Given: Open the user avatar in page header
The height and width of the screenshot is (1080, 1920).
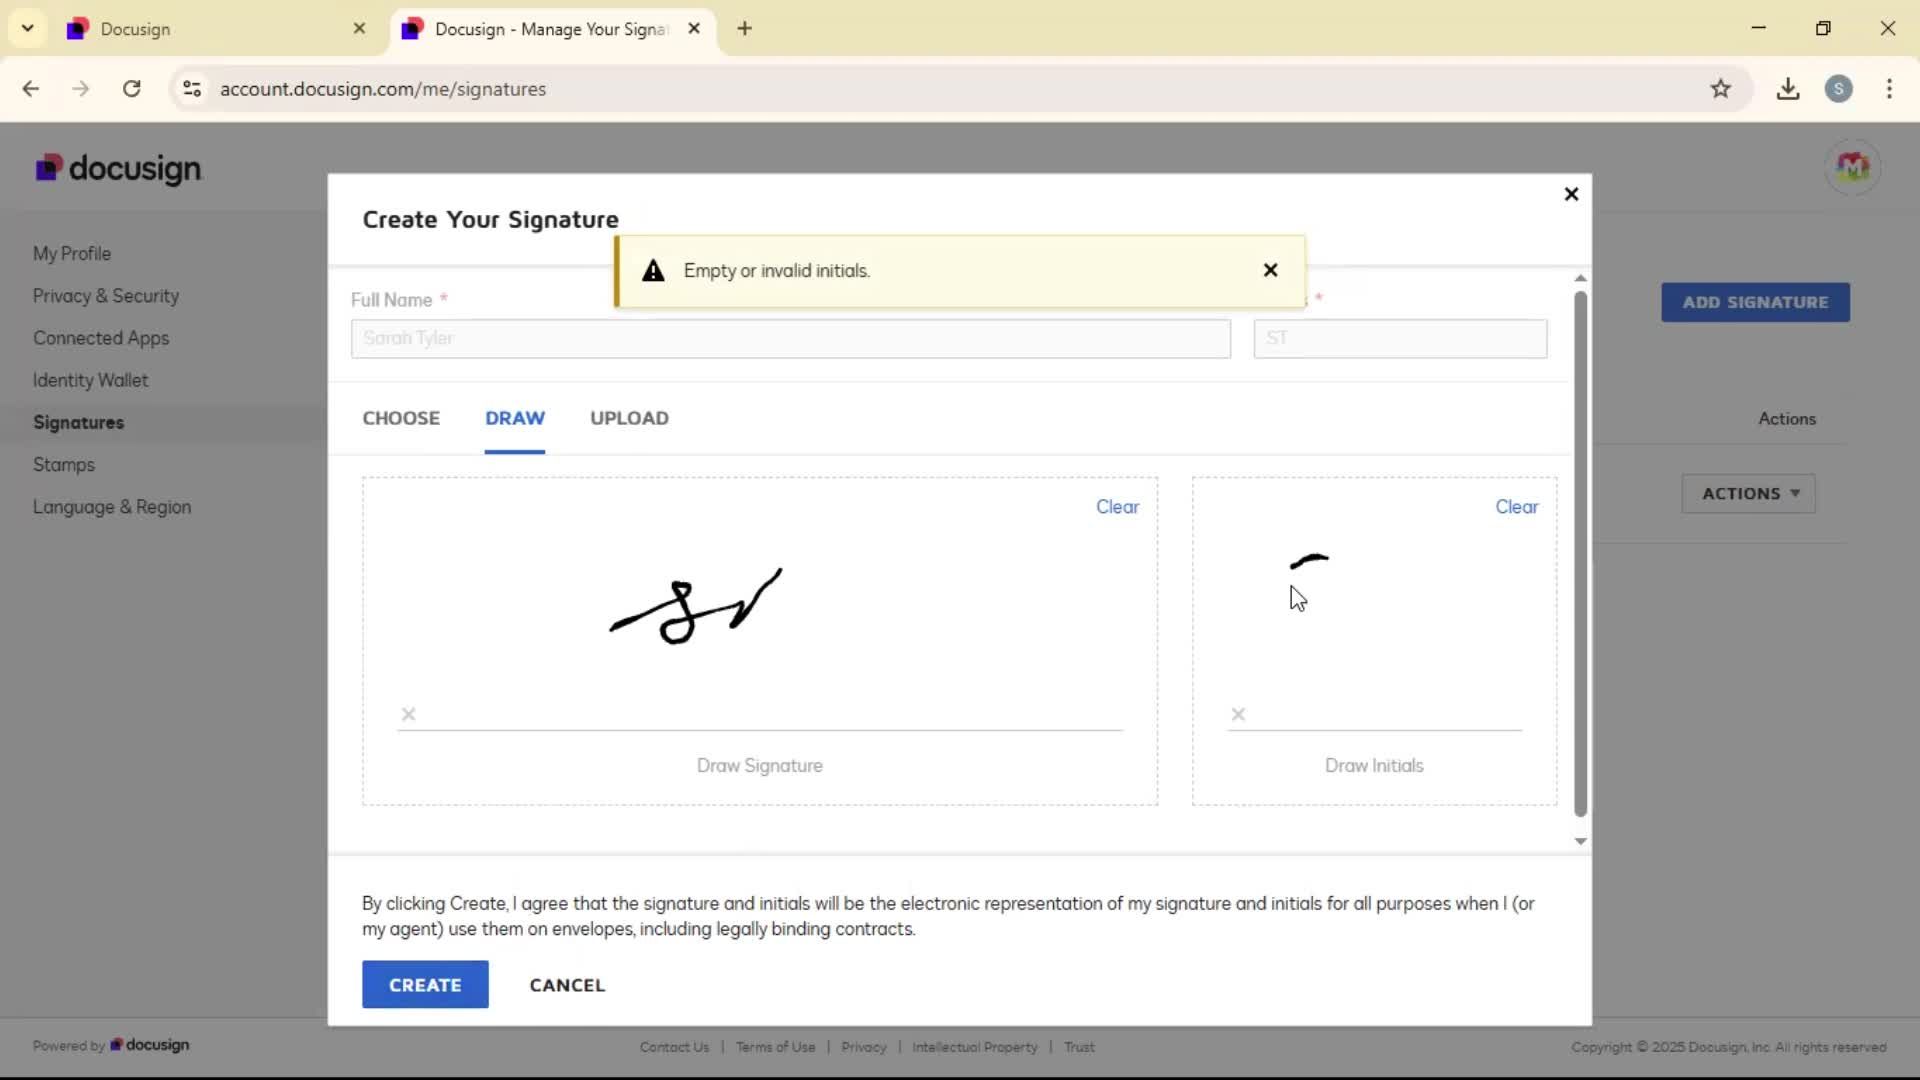Looking at the screenshot, I should [1852, 167].
